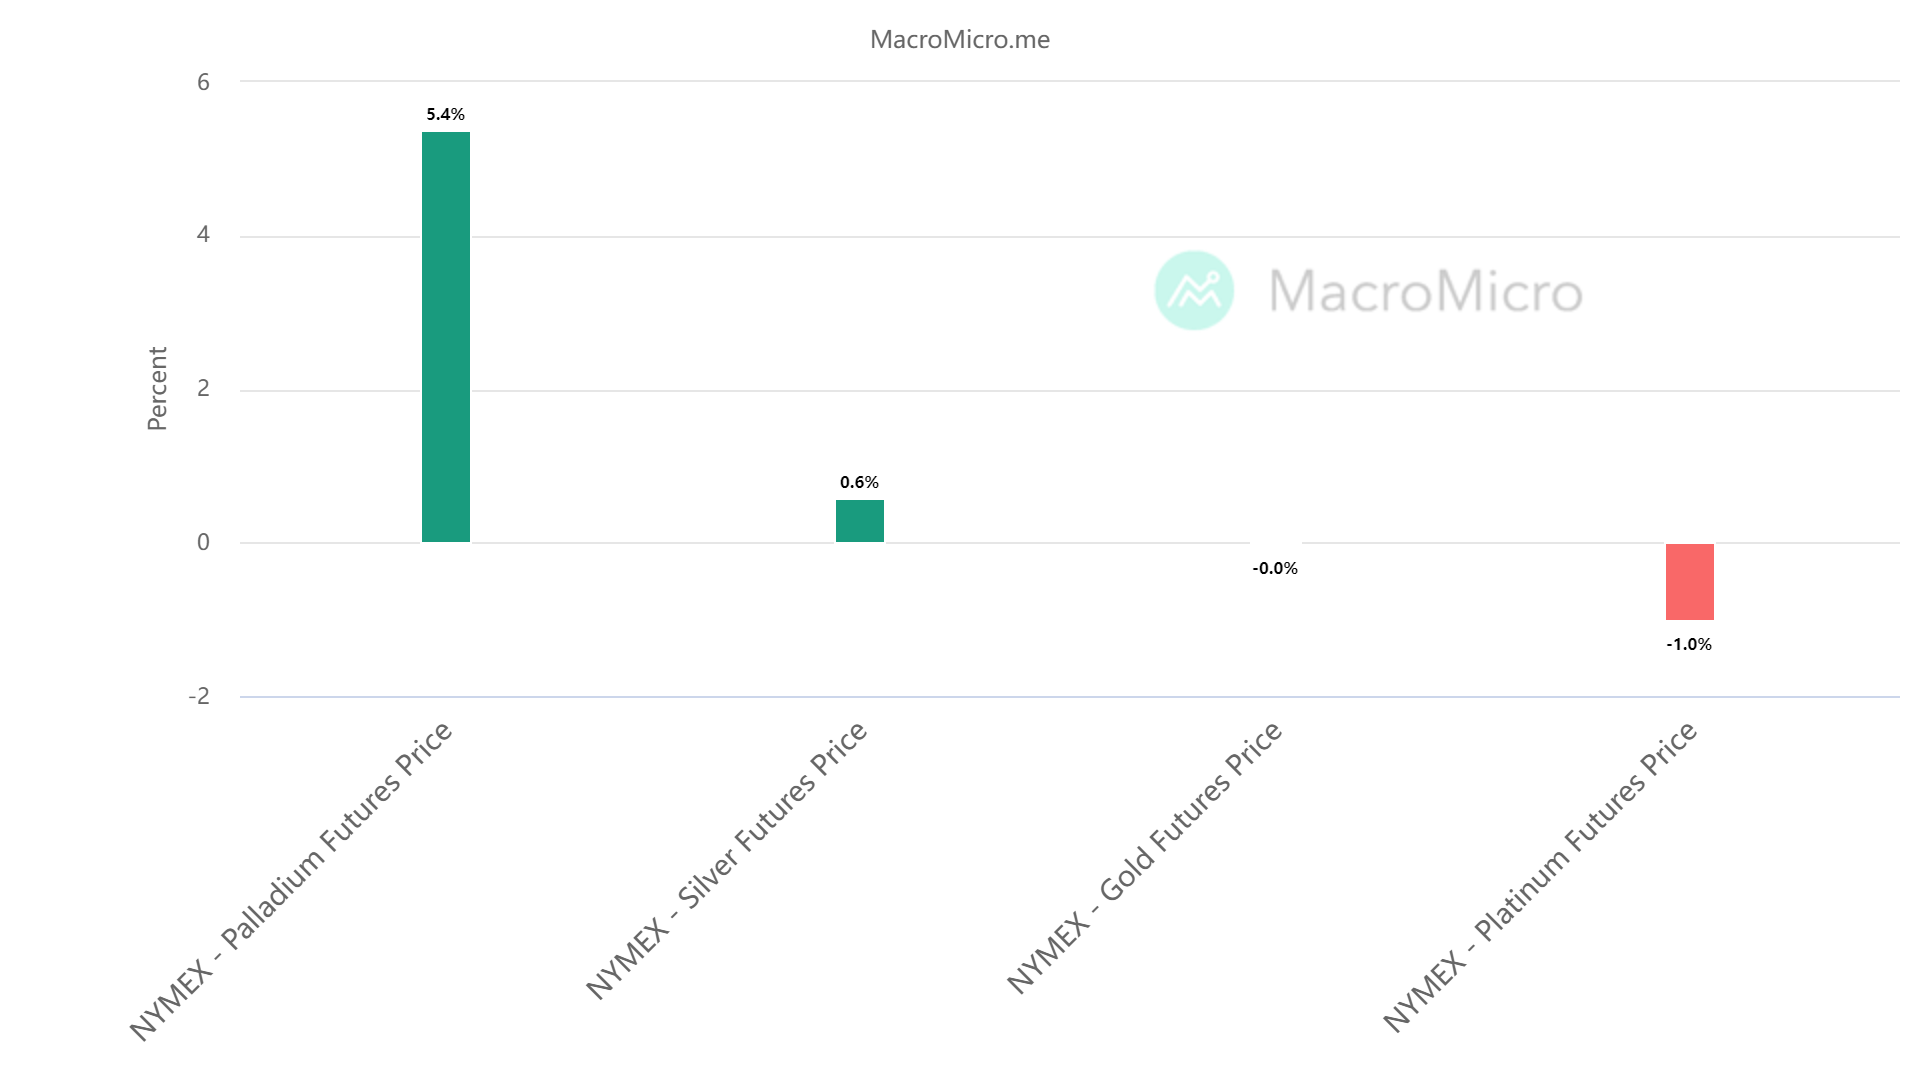Select the red Platinum Futures bar
Image resolution: width=1920 pixels, height=1080 pixels.
(1689, 582)
